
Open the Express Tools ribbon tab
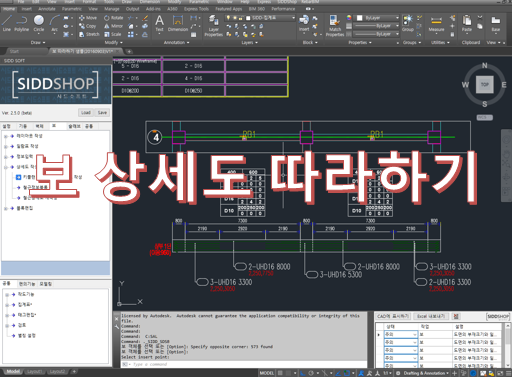point(196,9)
